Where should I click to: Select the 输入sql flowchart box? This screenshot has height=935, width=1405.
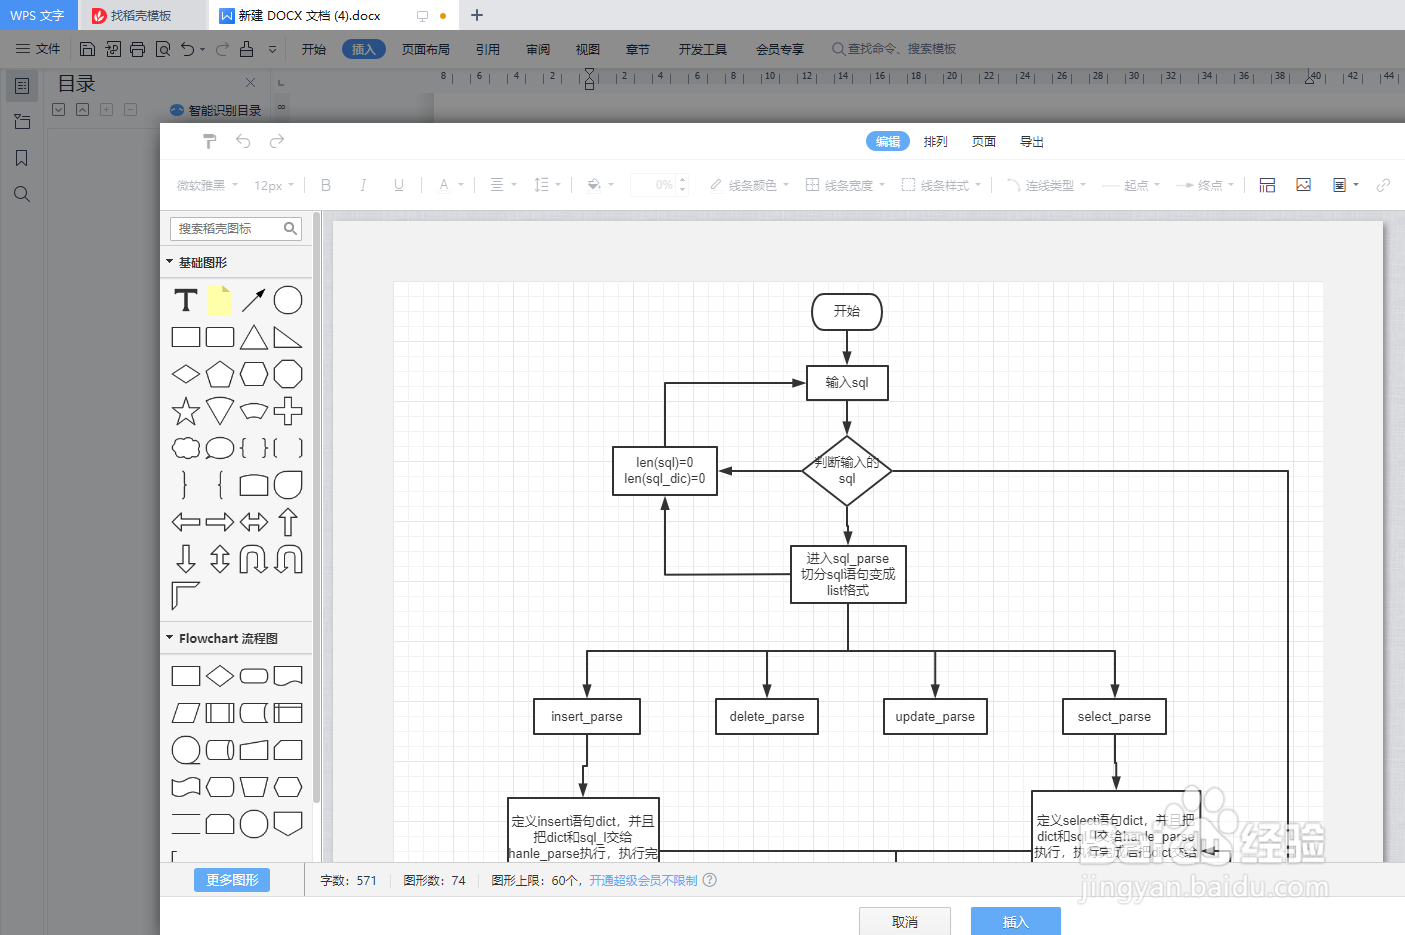[x=847, y=382]
